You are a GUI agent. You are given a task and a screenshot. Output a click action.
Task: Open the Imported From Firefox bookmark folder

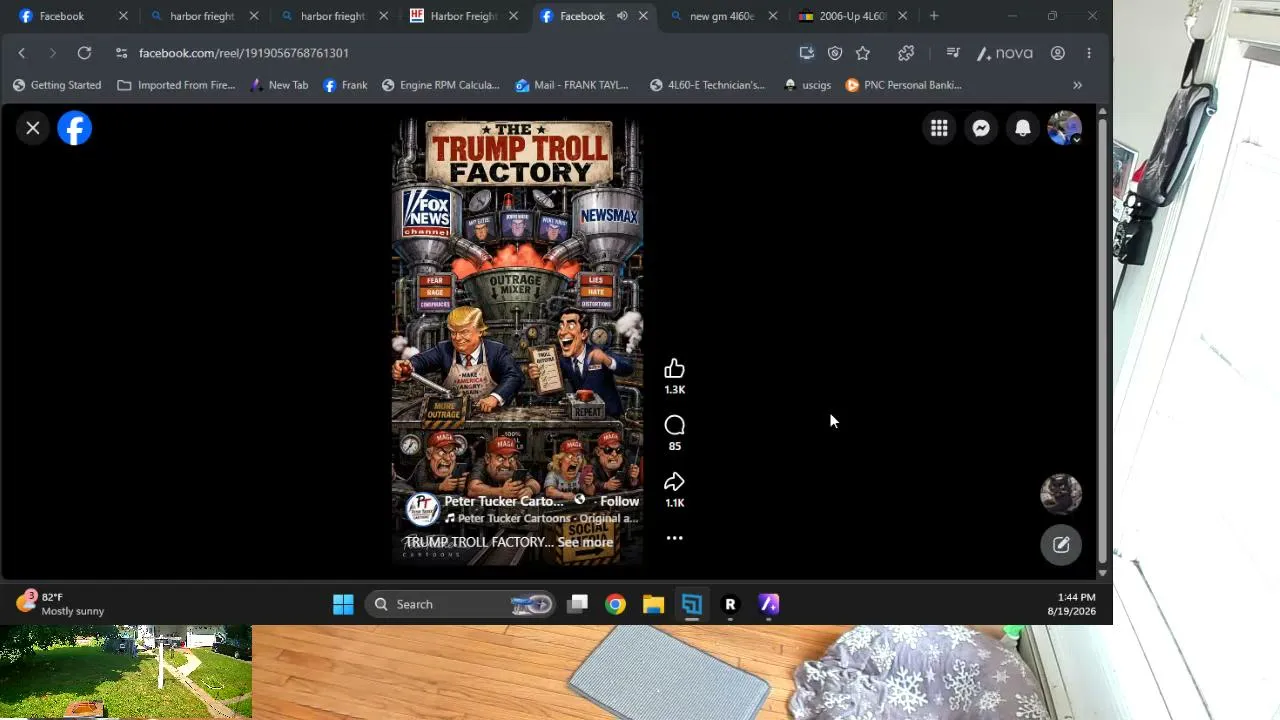(176, 85)
